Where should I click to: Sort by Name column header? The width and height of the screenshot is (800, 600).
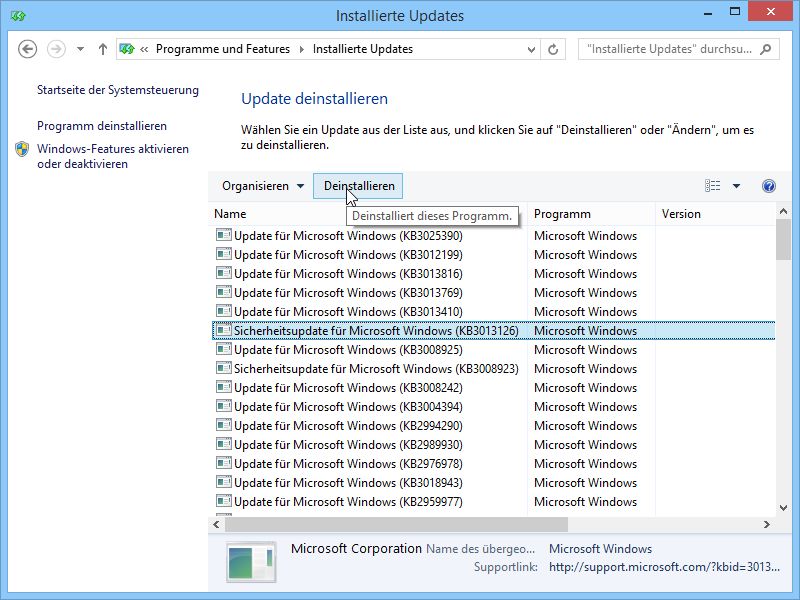click(x=230, y=214)
